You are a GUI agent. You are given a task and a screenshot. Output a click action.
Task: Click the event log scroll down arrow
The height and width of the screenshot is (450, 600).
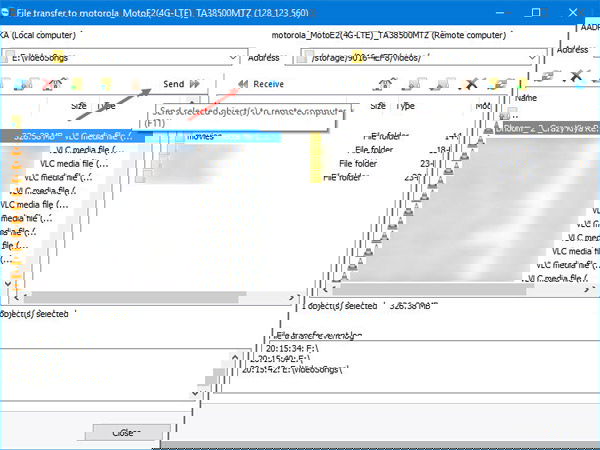click(x=195, y=393)
